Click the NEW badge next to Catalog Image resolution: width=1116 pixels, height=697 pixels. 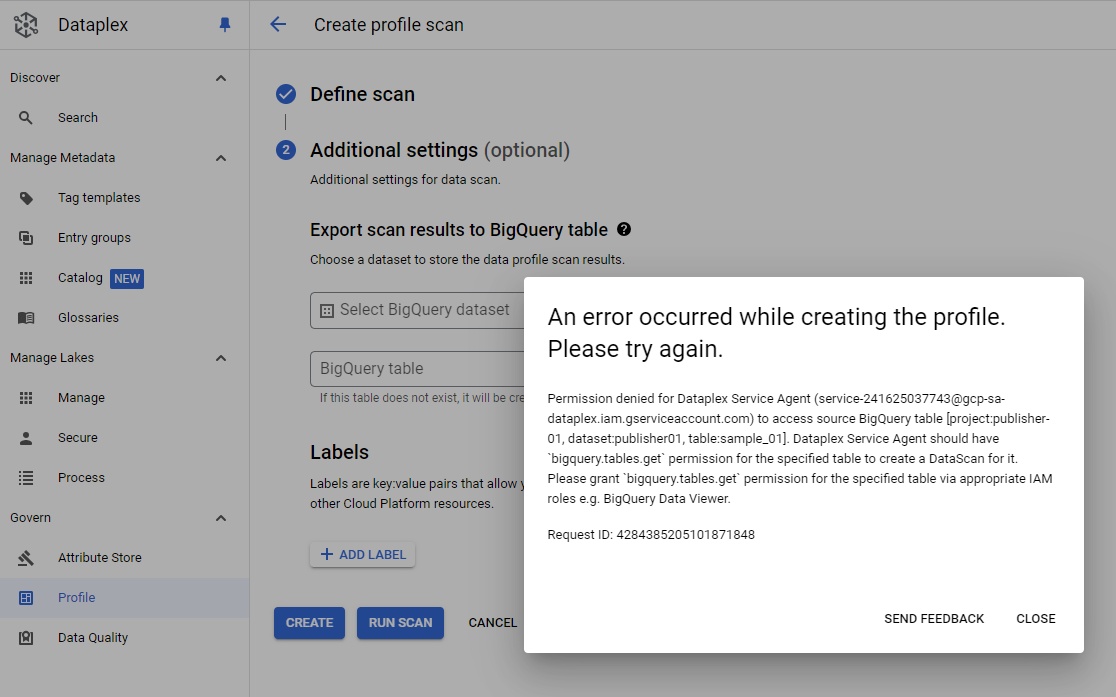[127, 278]
